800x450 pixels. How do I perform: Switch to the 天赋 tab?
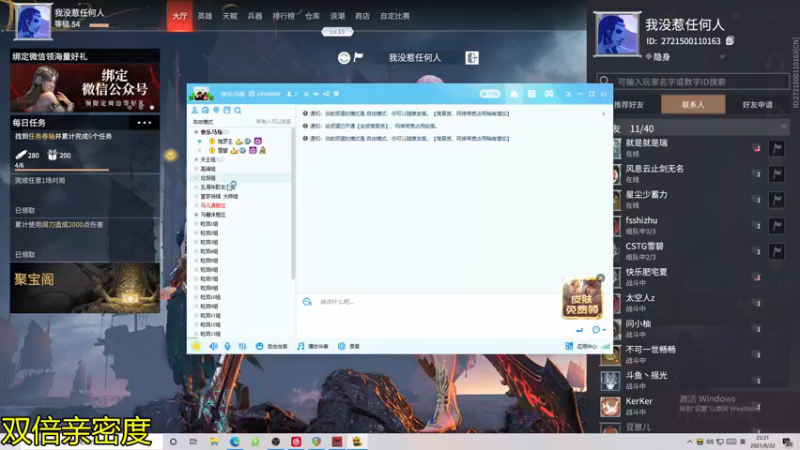pos(230,16)
